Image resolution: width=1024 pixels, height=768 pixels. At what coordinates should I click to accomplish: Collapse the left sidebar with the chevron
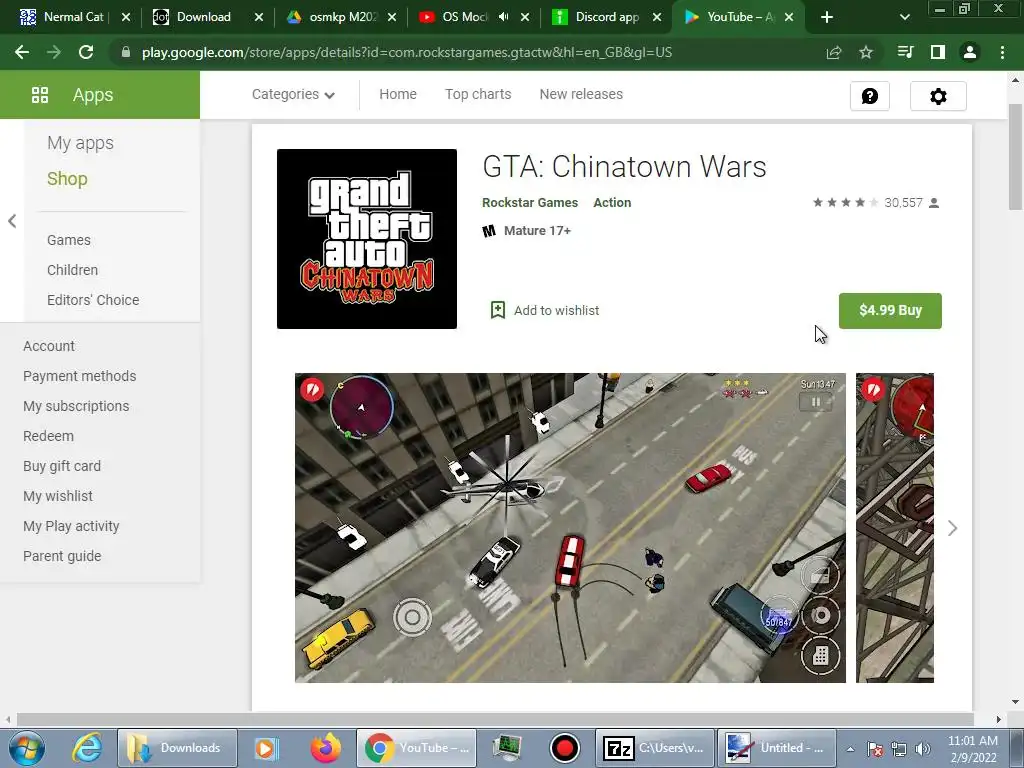(12, 221)
